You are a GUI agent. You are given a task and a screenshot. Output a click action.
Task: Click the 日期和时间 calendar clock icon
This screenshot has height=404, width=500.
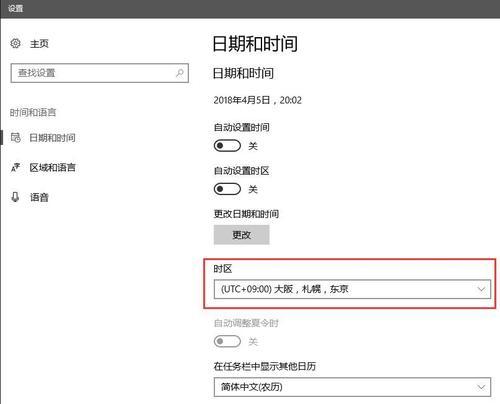tap(16, 137)
